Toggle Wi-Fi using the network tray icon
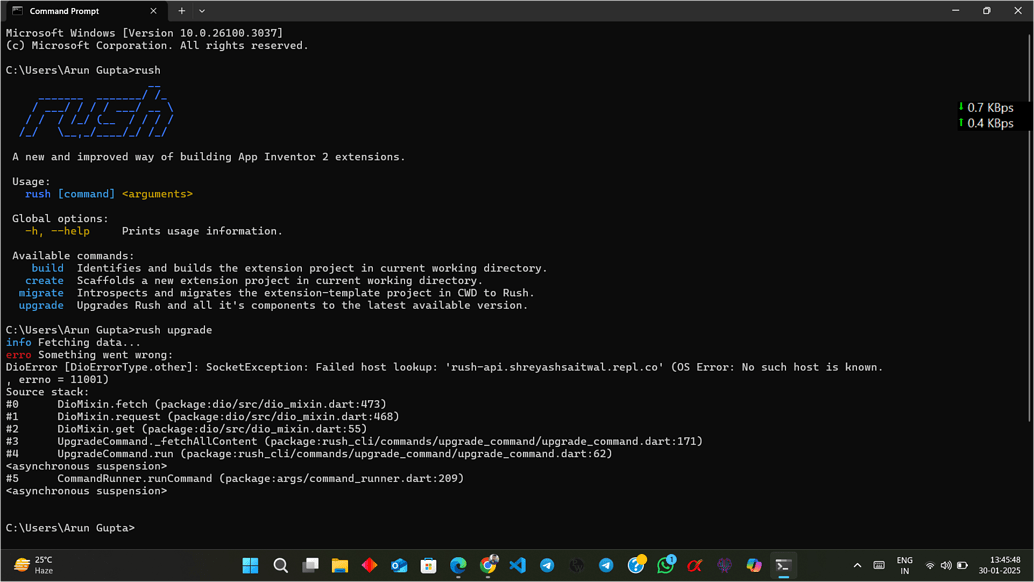The width and height of the screenshot is (1034, 582). [930, 565]
